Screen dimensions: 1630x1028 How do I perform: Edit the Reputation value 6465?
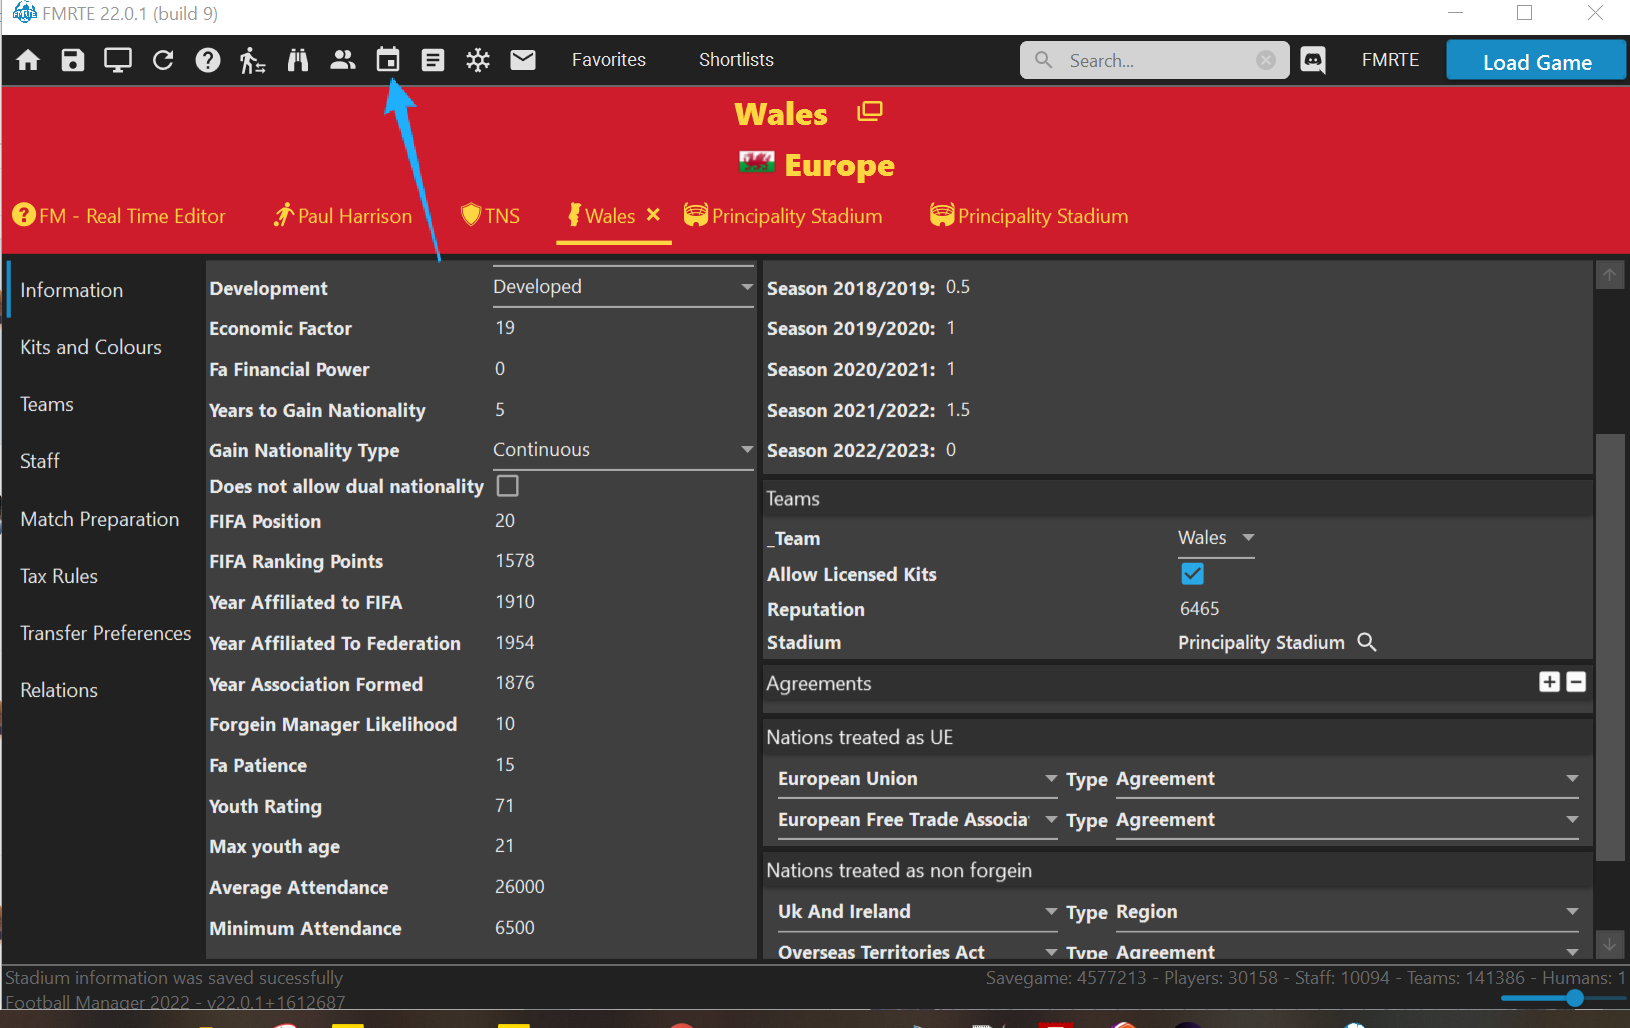pos(1200,609)
